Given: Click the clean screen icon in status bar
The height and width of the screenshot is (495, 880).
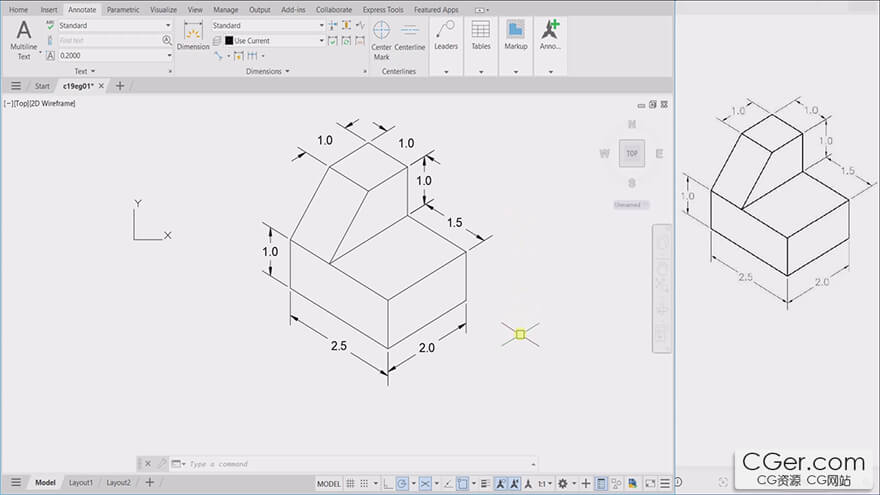Looking at the screenshot, I should pyautogui.click(x=650, y=483).
